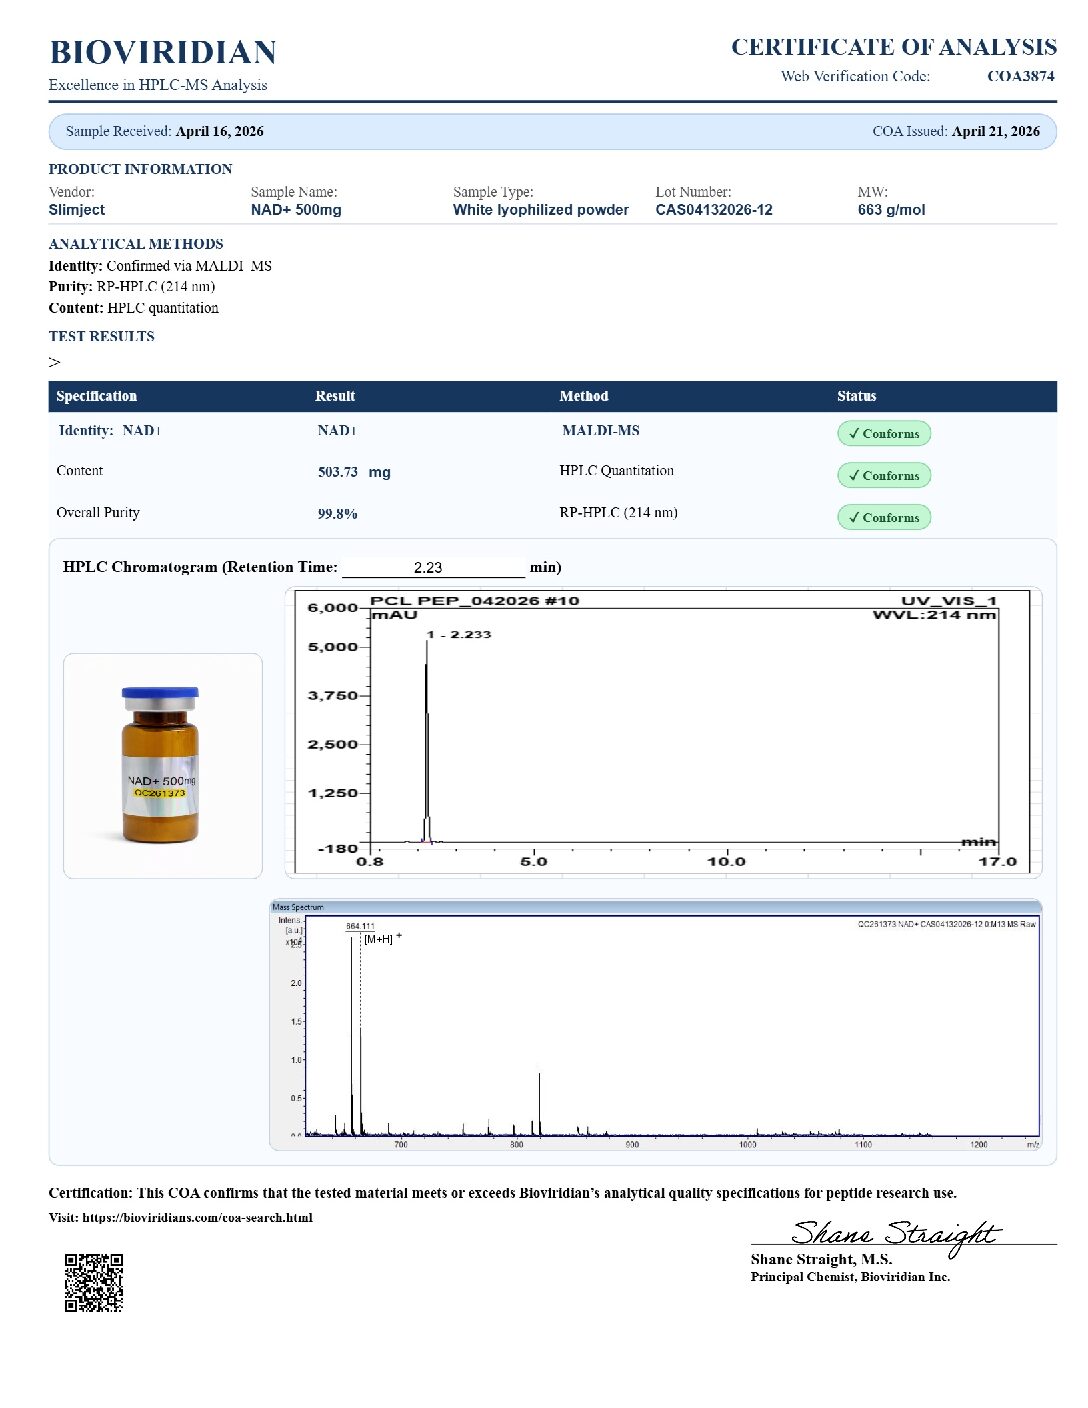Image resolution: width=1088 pixels, height=1408 pixels.
Task: Click the web verification code COA3874
Action: pyautogui.click(x=1020, y=76)
